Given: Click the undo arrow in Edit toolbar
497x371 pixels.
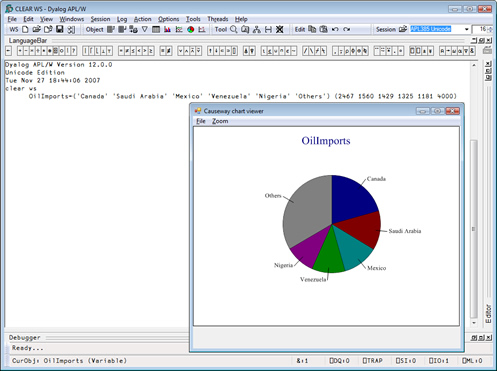Looking at the screenshot, I should (335, 29).
